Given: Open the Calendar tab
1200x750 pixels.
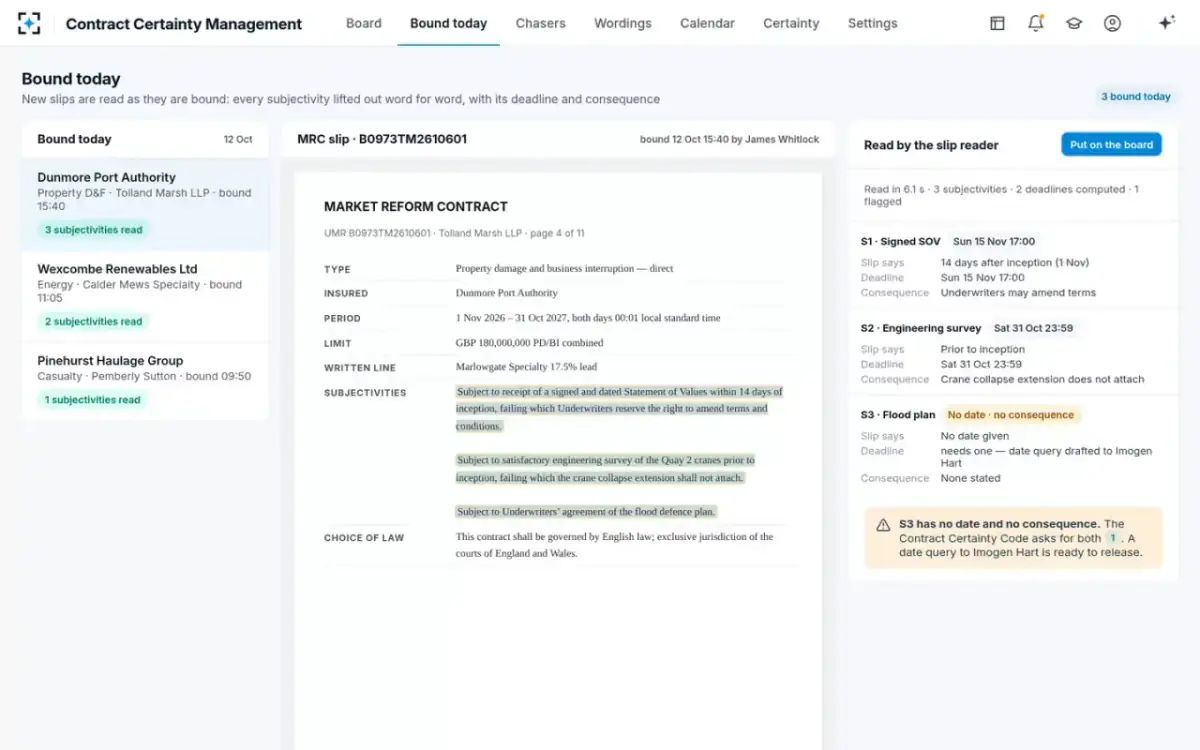Looking at the screenshot, I should pyautogui.click(x=707, y=23).
